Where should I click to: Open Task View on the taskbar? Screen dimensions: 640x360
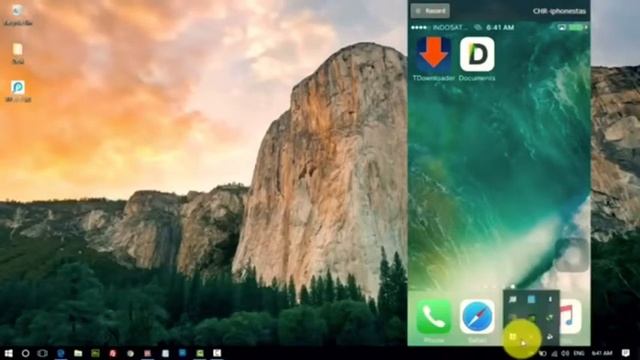pos(42,353)
